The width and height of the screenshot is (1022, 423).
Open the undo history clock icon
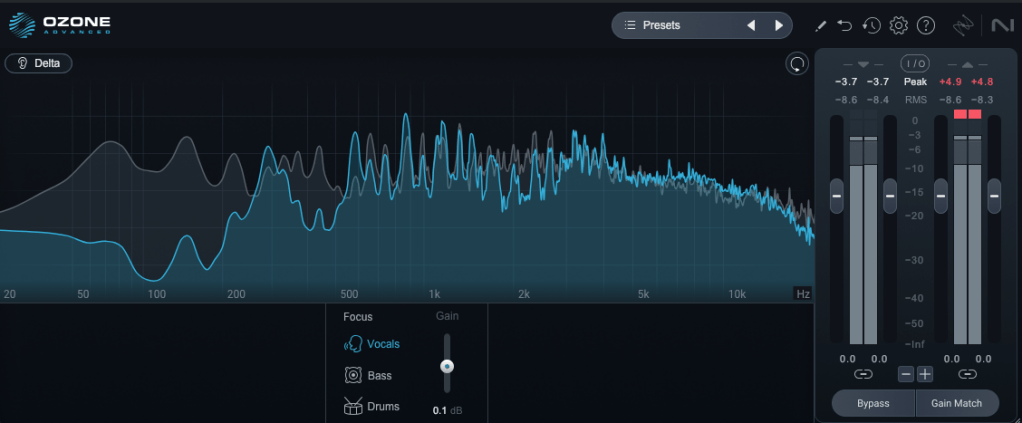(x=871, y=25)
